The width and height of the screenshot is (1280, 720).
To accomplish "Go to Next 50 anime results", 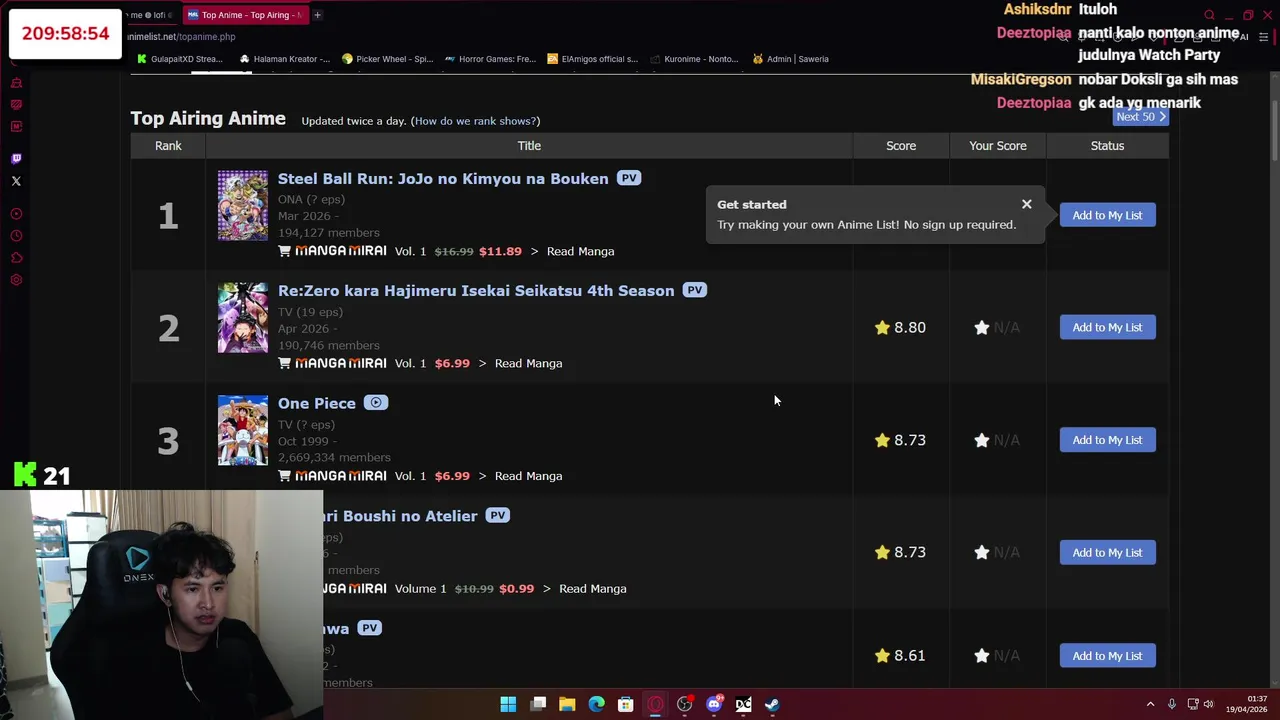I will [x=1140, y=117].
